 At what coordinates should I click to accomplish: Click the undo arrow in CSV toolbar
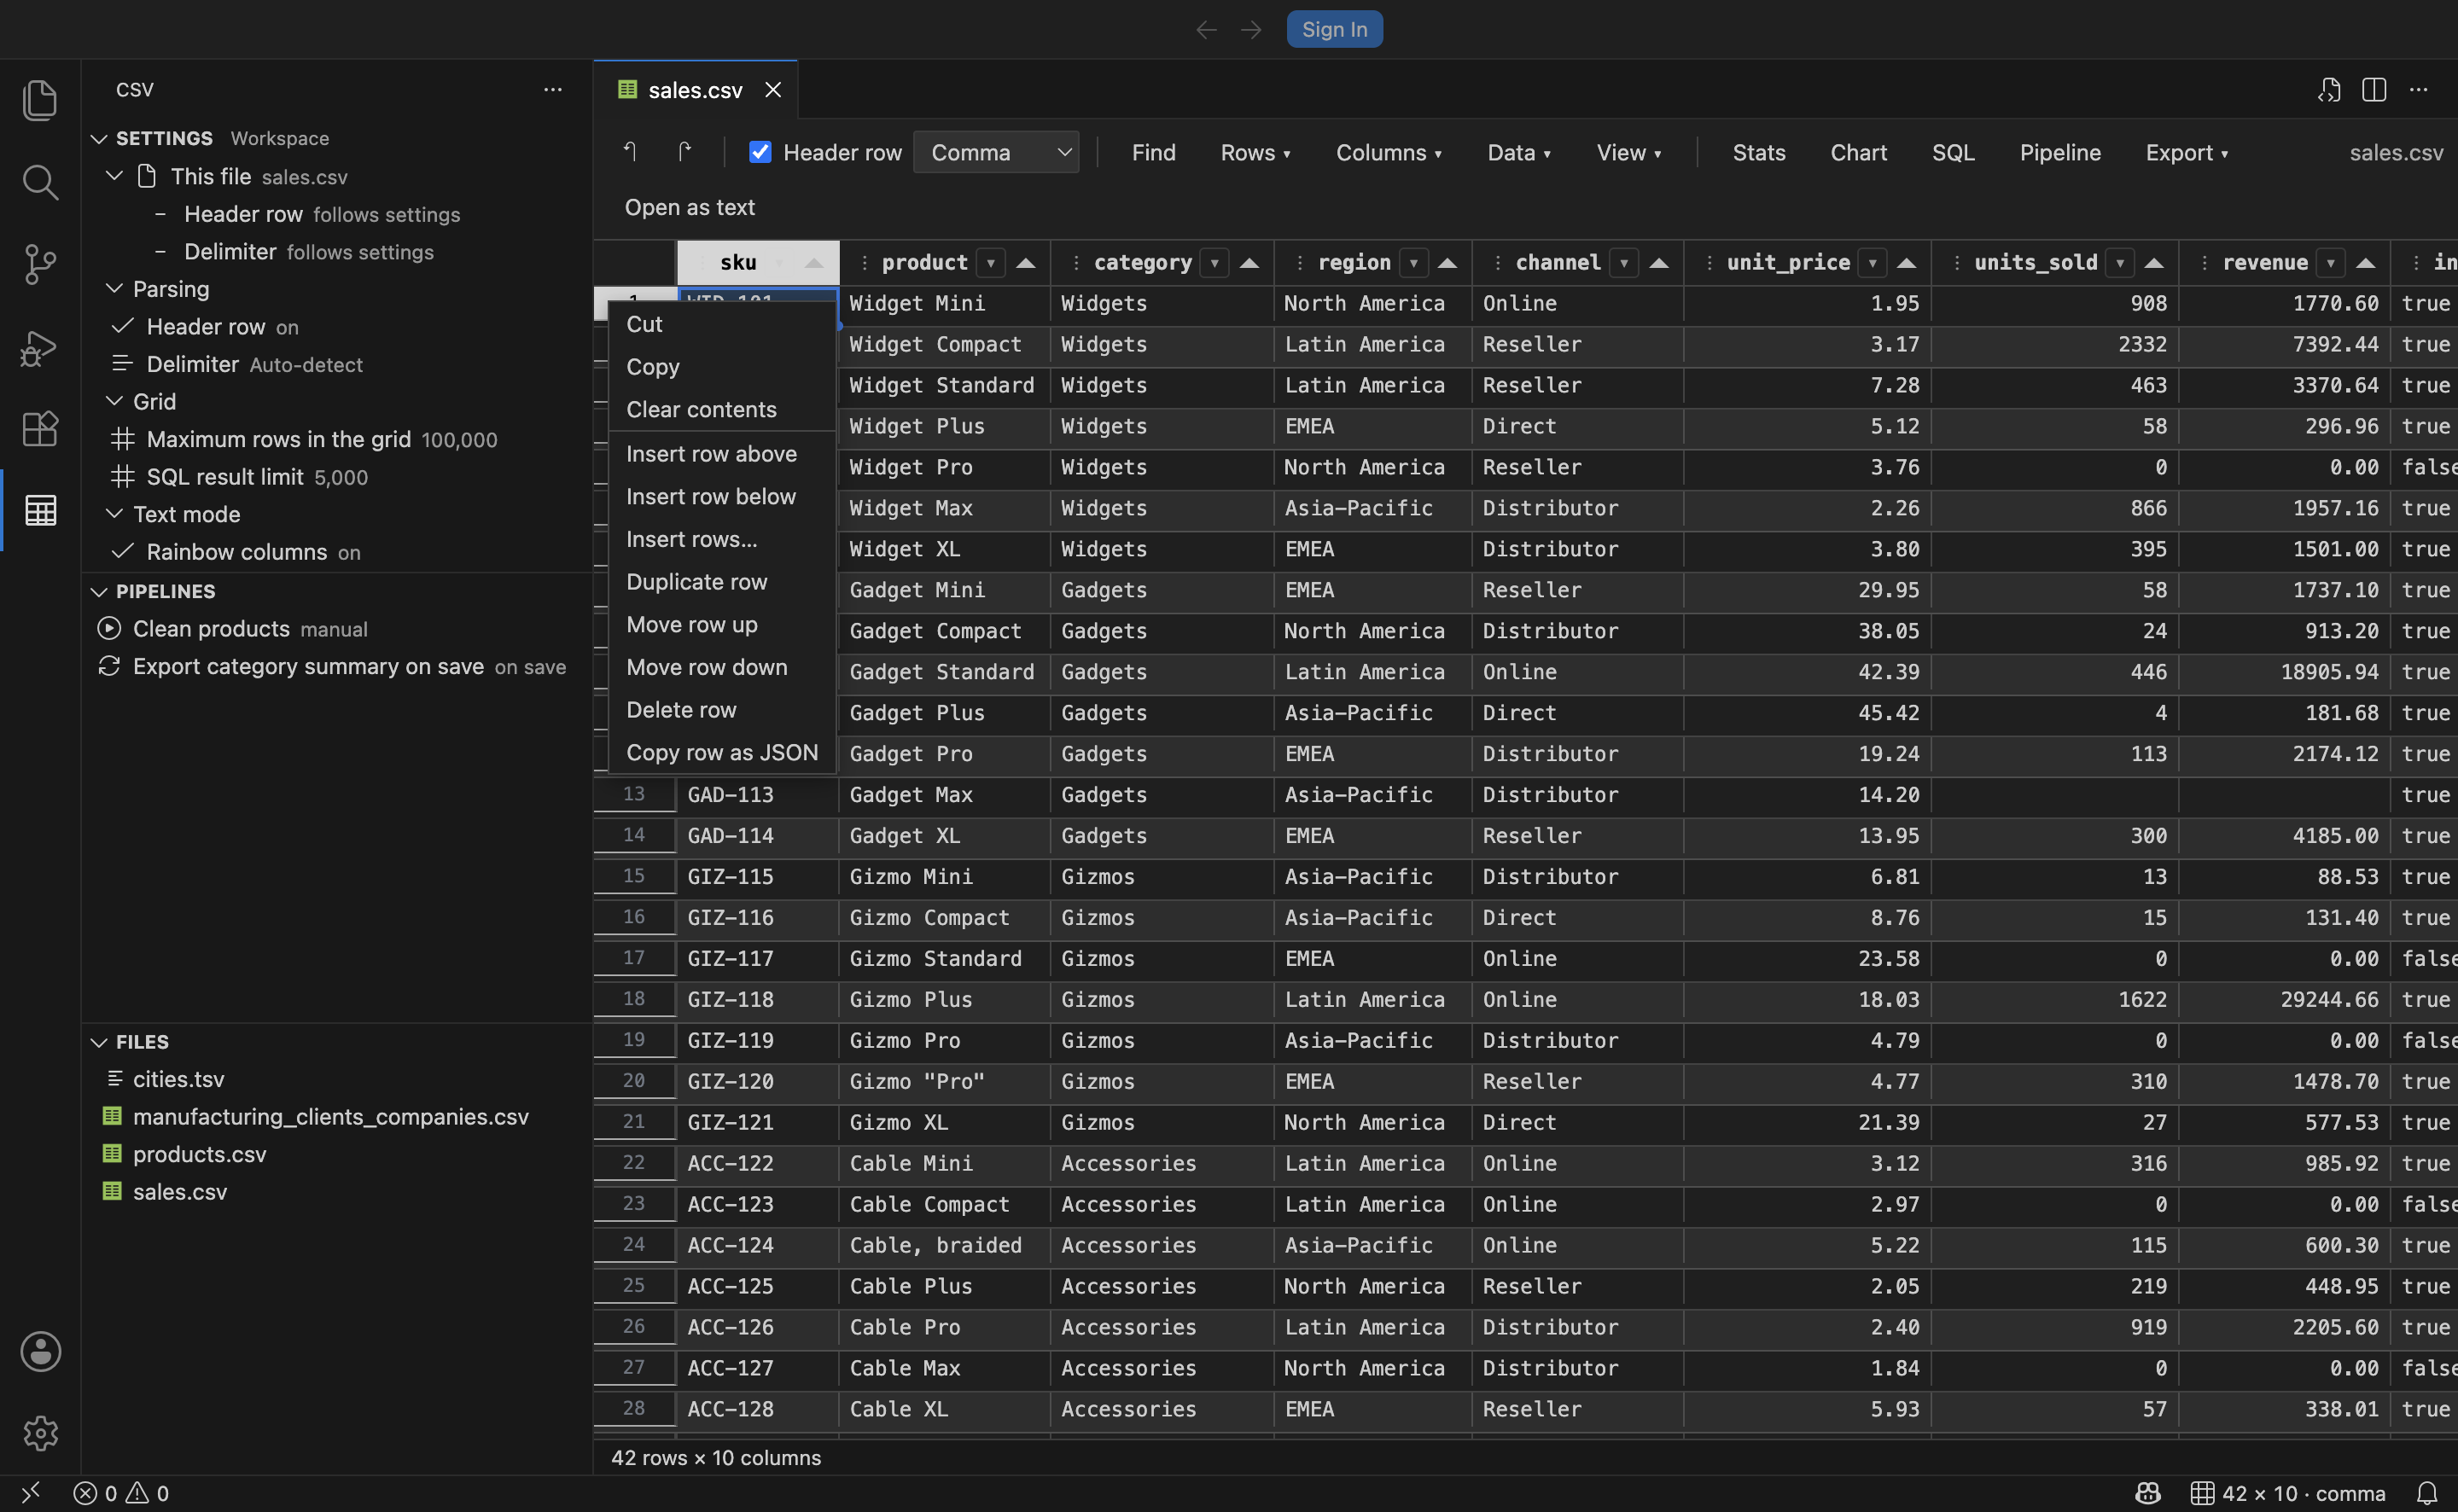630,152
